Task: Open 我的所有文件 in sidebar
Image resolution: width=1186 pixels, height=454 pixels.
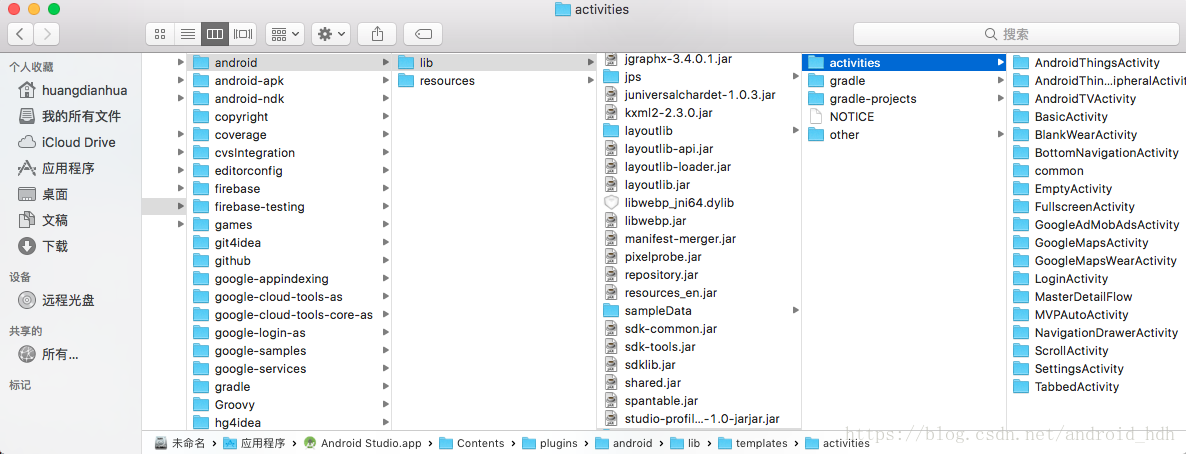Action: click(x=70, y=116)
